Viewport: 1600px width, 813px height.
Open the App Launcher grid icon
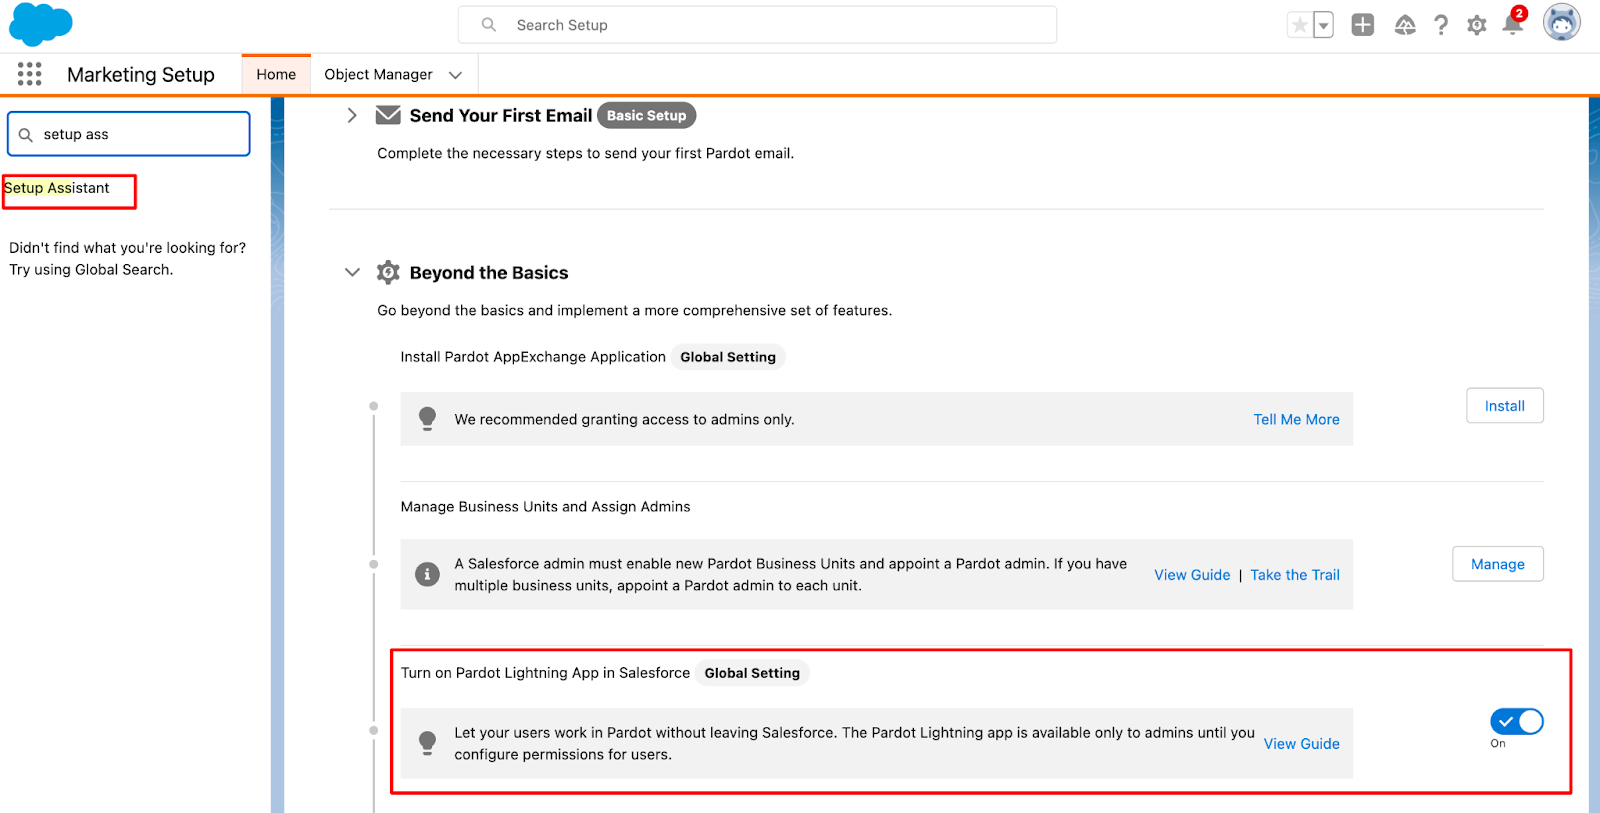pyautogui.click(x=30, y=74)
